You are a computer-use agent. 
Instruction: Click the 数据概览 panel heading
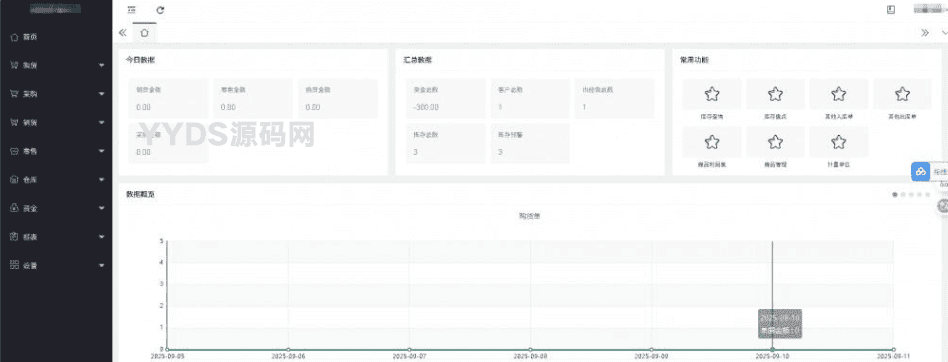[x=140, y=195]
